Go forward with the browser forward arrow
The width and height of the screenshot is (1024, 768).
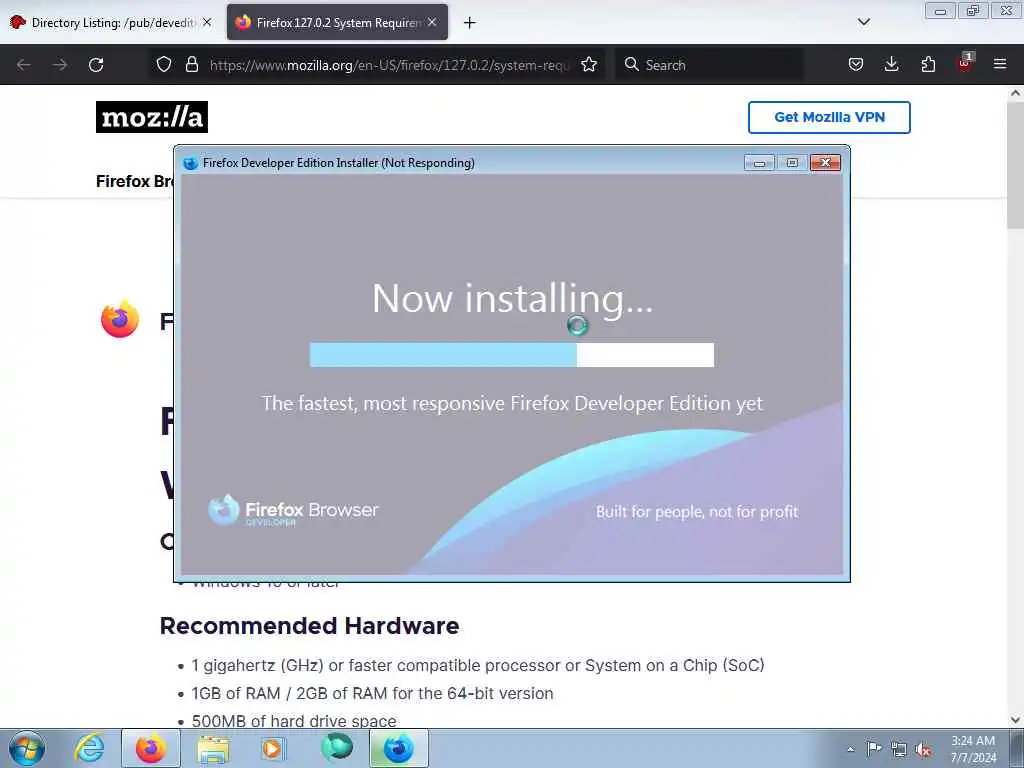tap(60, 65)
